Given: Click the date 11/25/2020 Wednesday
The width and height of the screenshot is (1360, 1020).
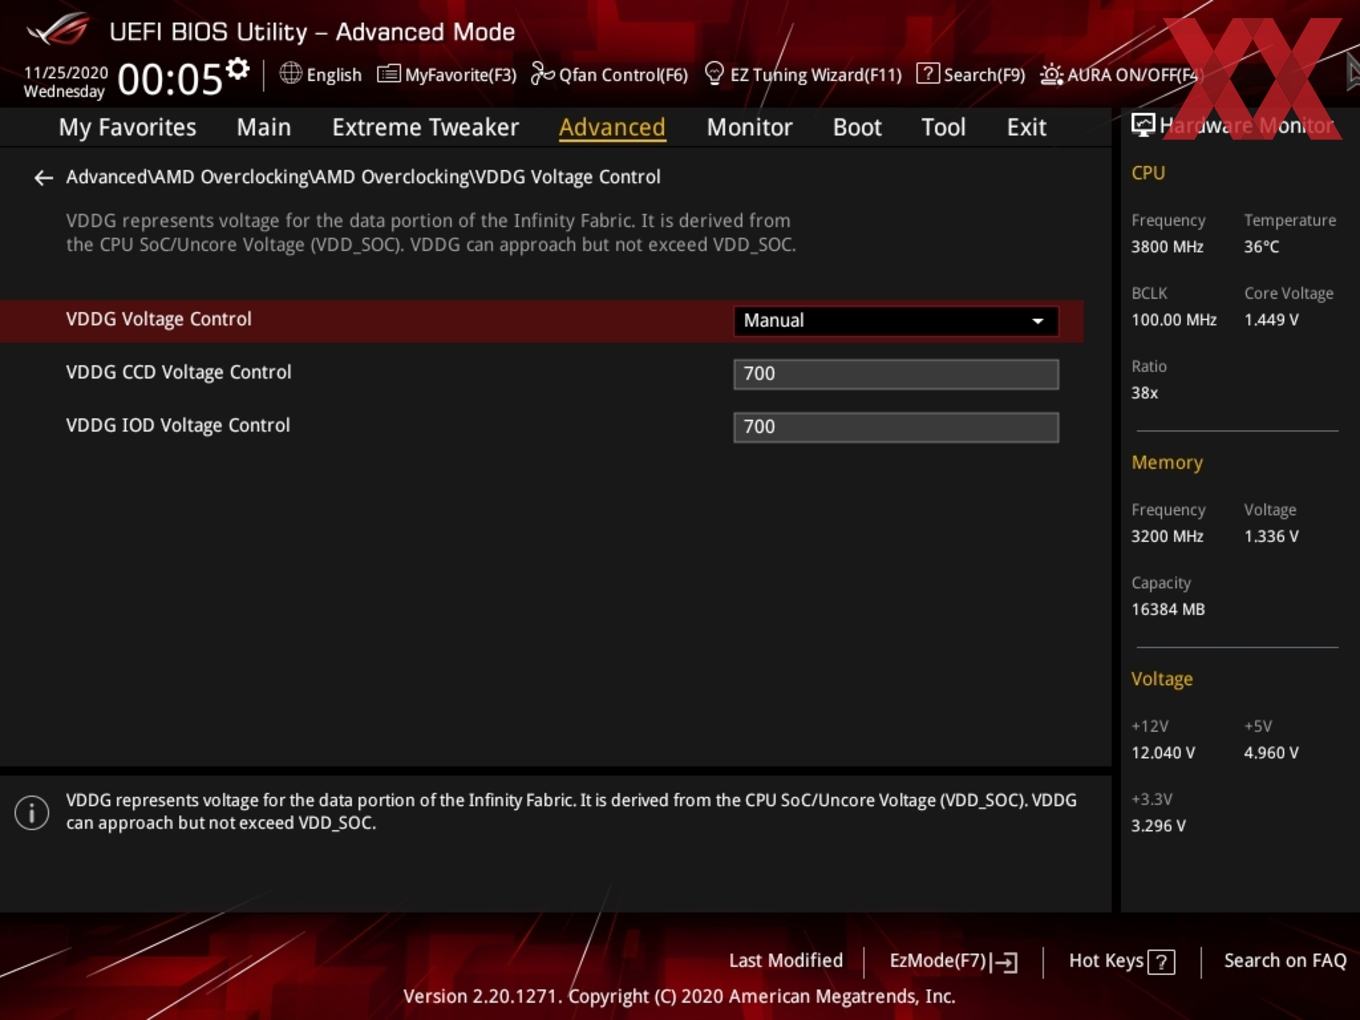Looking at the screenshot, I should (65, 82).
